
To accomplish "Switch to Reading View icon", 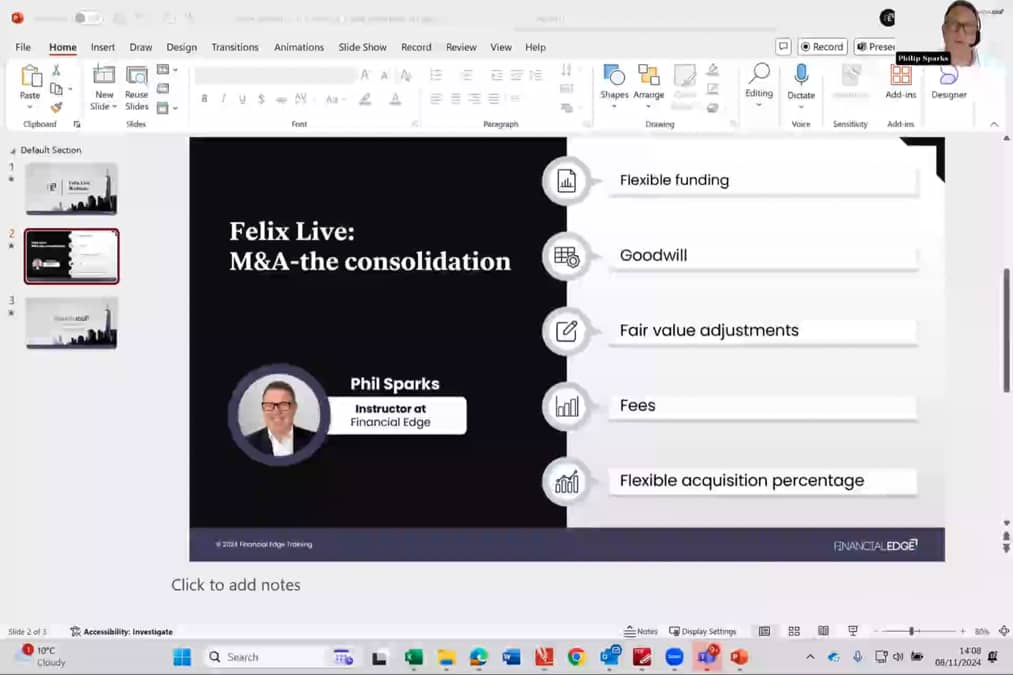I will (x=823, y=631).
